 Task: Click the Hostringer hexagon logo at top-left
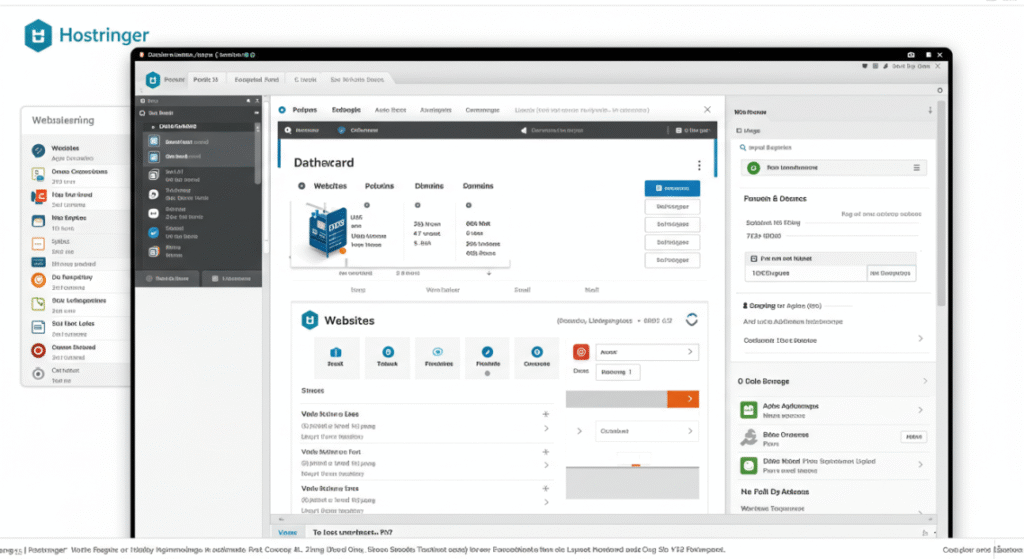38,35
